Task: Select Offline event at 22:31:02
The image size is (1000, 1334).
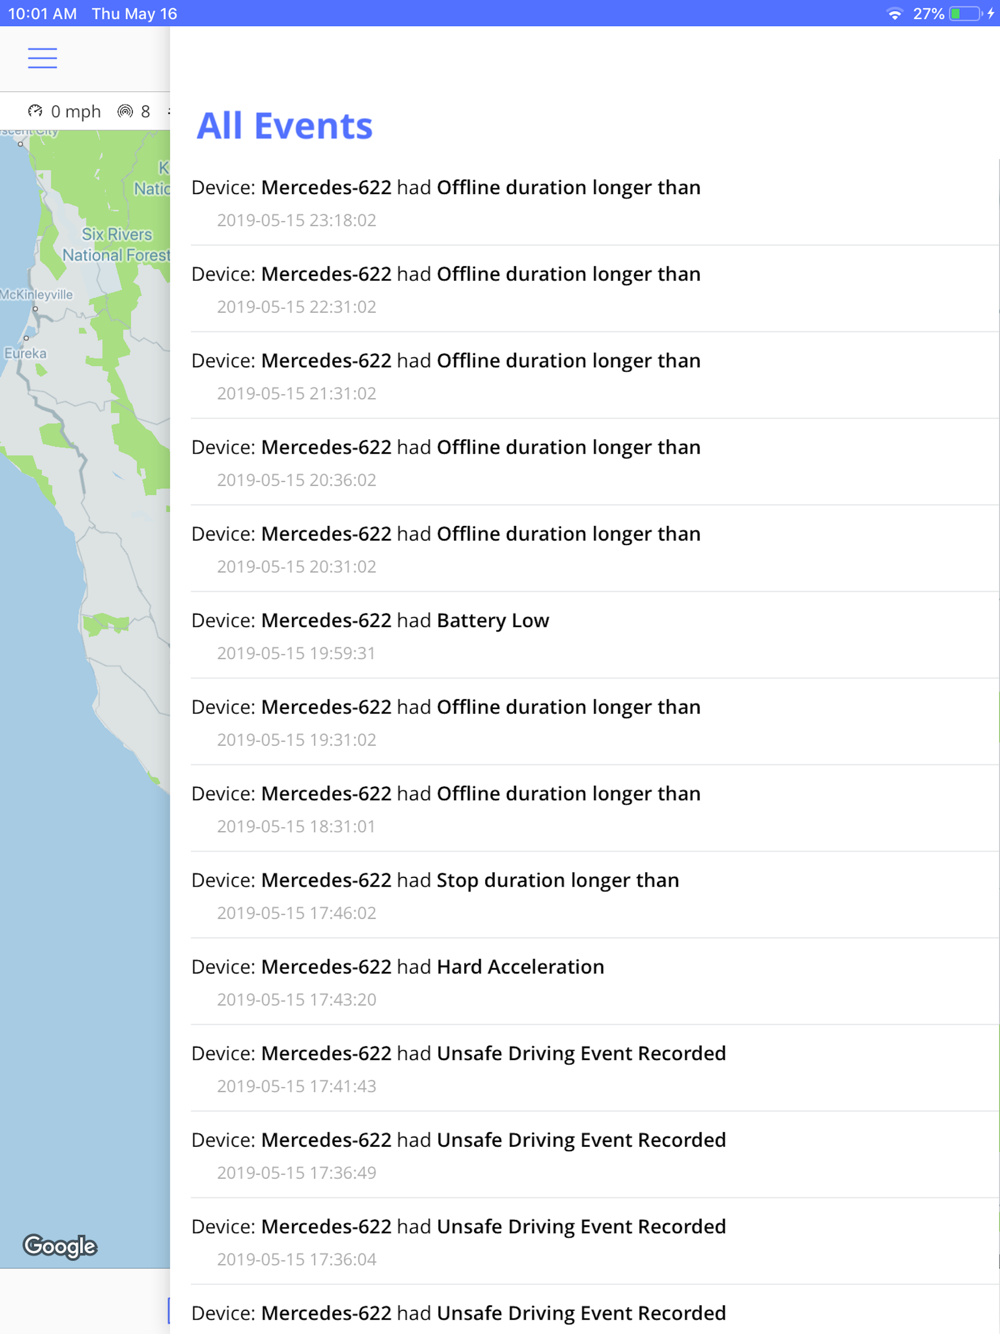Action: tap(568, 275)
